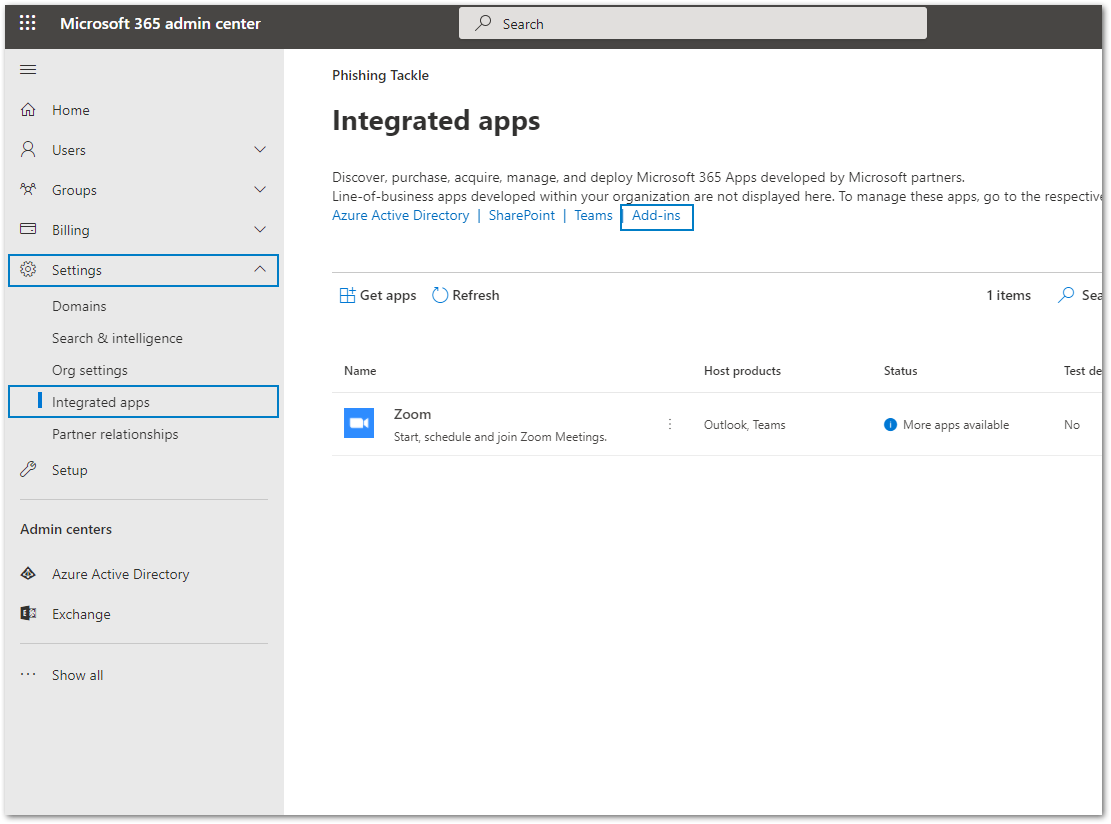Click Show all in the sidebar

(x=77, y=675)
